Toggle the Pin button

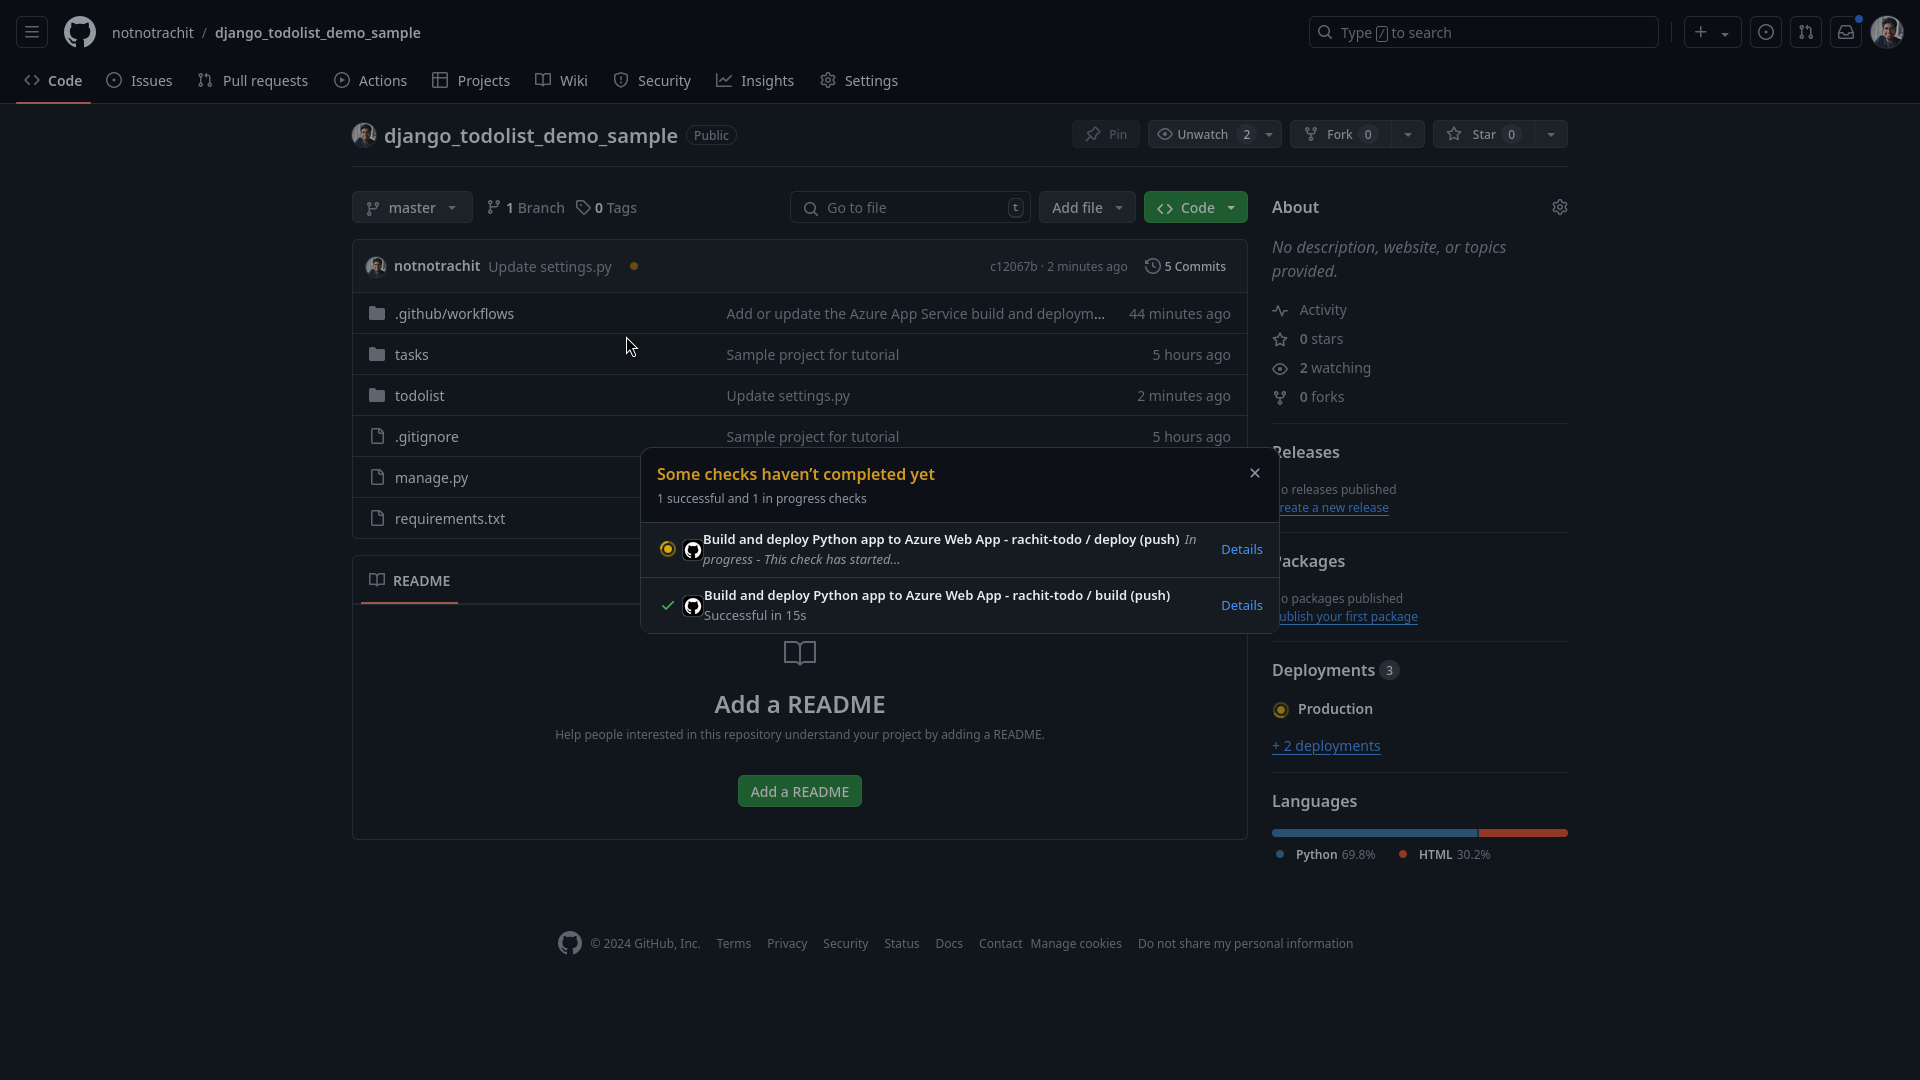[x=1105, y=134]
